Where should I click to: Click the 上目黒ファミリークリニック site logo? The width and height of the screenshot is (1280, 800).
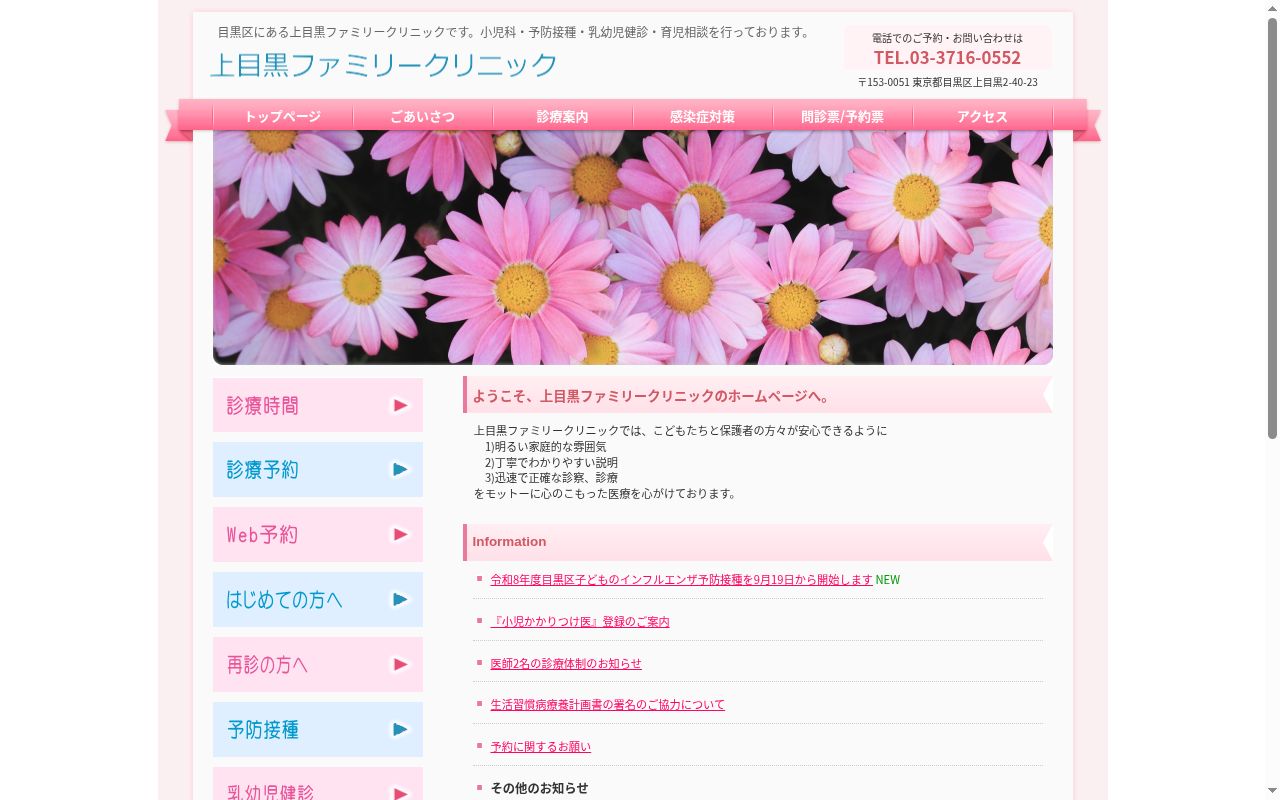(384, 65)
